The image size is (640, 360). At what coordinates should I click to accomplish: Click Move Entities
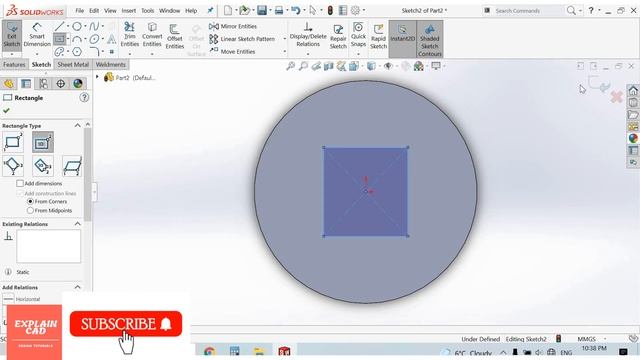click(x=232, y=51)
